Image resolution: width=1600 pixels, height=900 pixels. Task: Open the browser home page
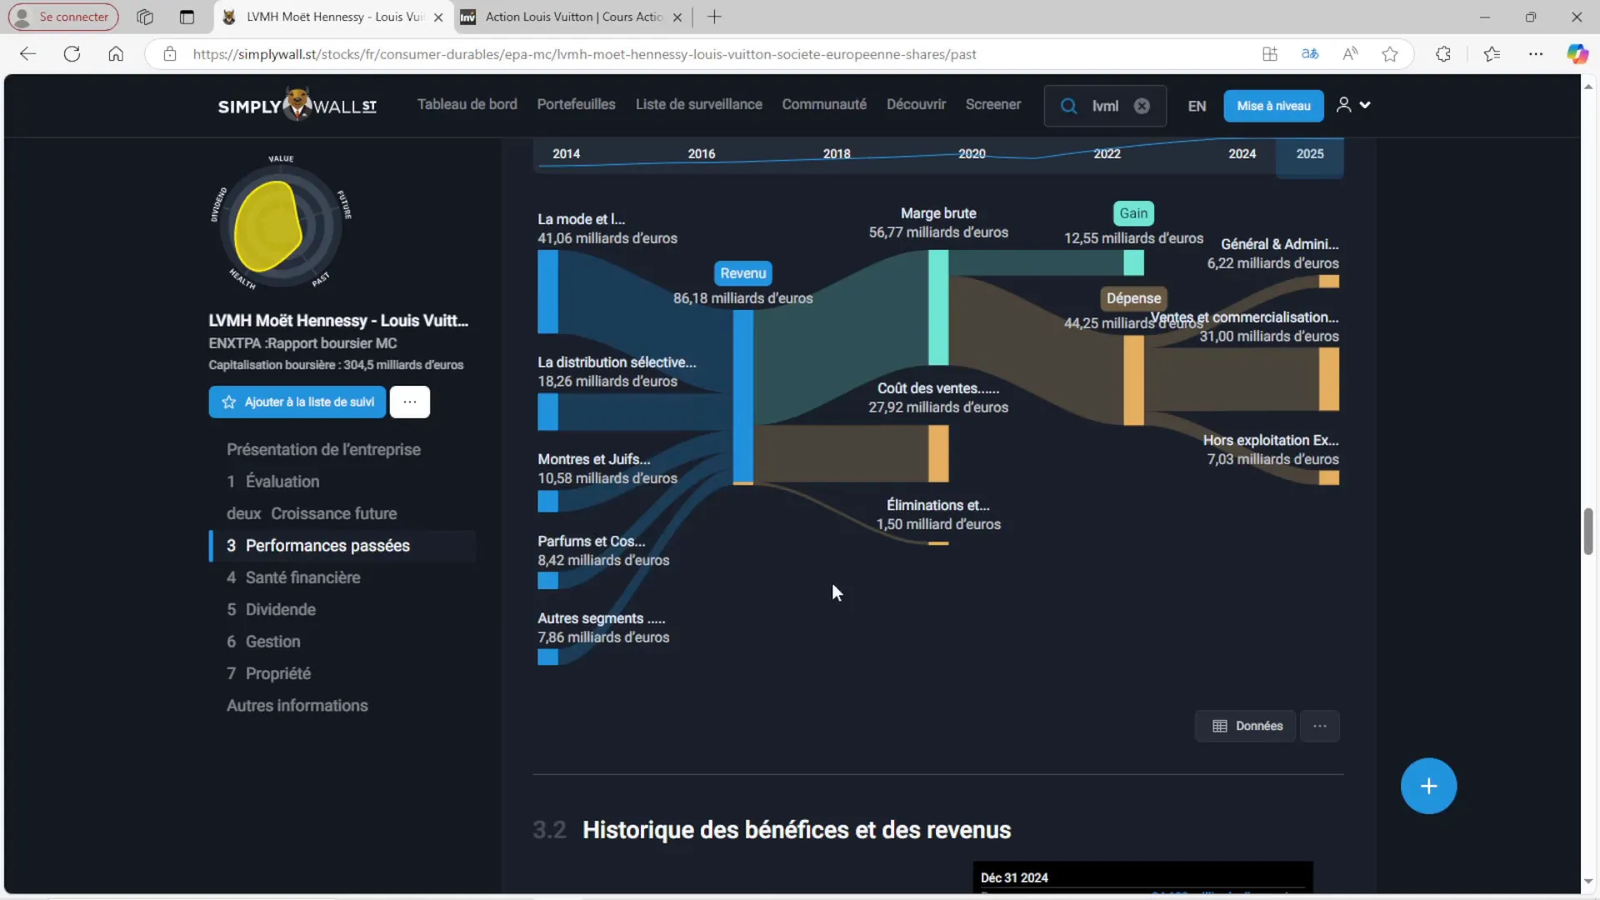[x=116, y=54]
